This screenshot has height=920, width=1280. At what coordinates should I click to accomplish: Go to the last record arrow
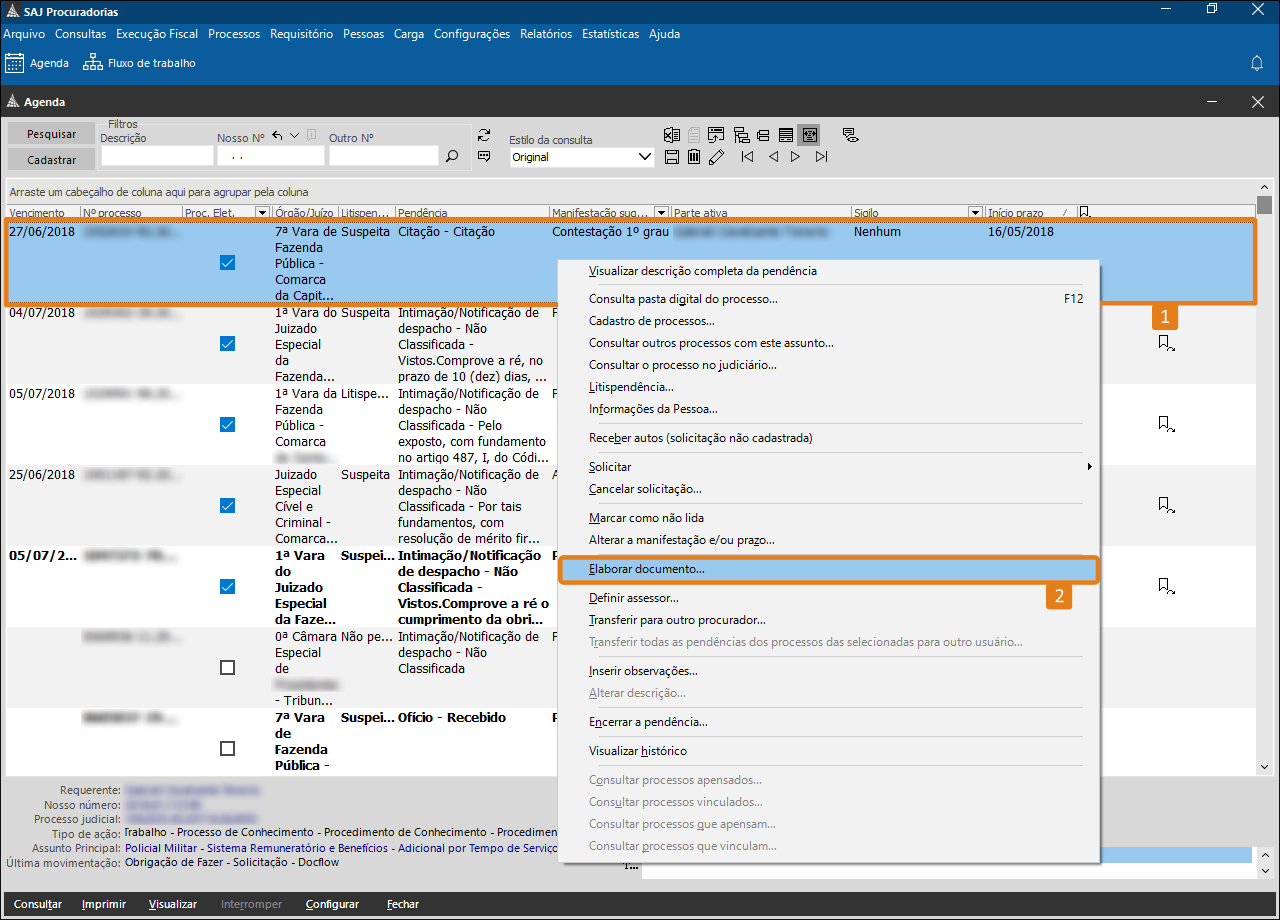click(821, 157)
